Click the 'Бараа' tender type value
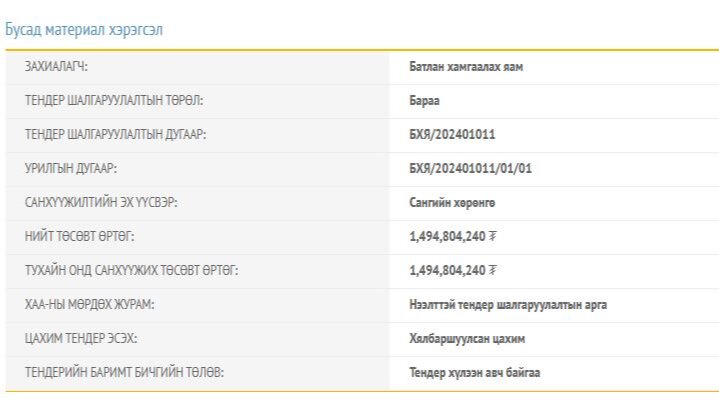This screenshot has height=416, width=719. click(x=424, y=100)
